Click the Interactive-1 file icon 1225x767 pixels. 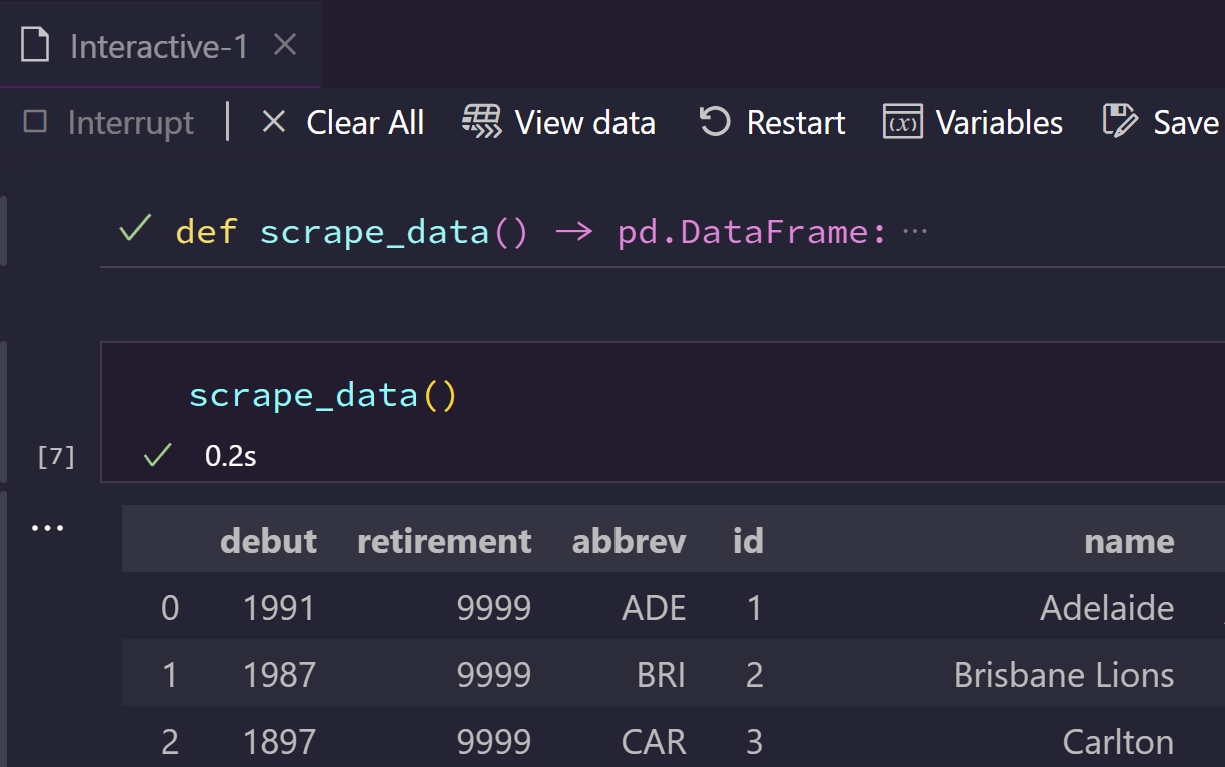coord(35,45)
